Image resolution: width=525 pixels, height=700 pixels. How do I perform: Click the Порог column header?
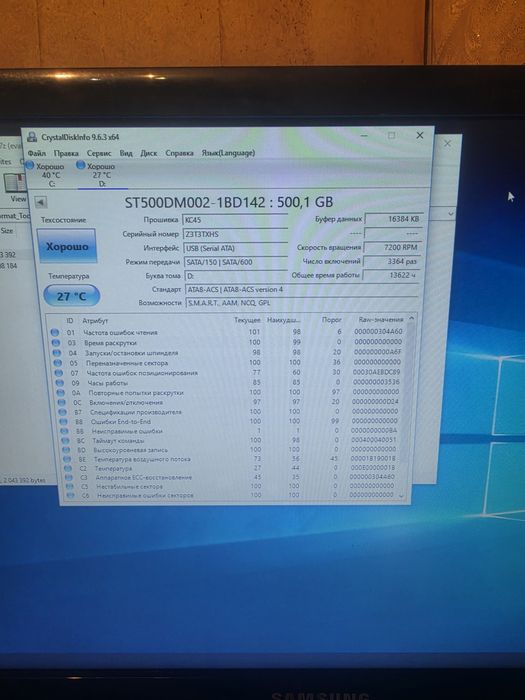point(332,320)
